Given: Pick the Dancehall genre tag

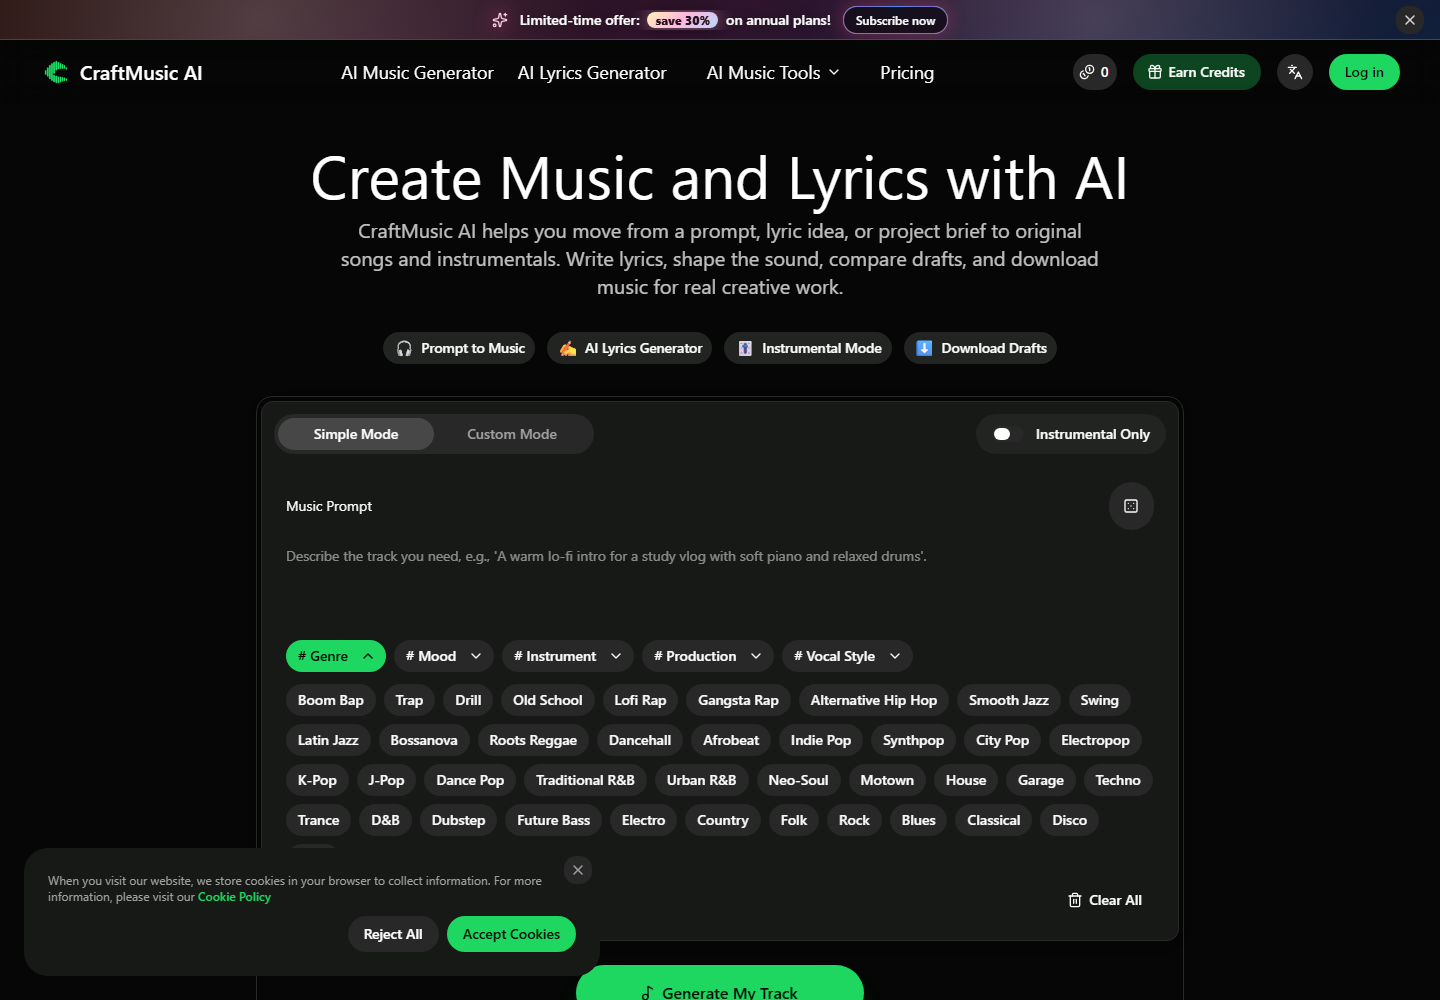Looking at the screenshot, I should click(x=640, y=740).
